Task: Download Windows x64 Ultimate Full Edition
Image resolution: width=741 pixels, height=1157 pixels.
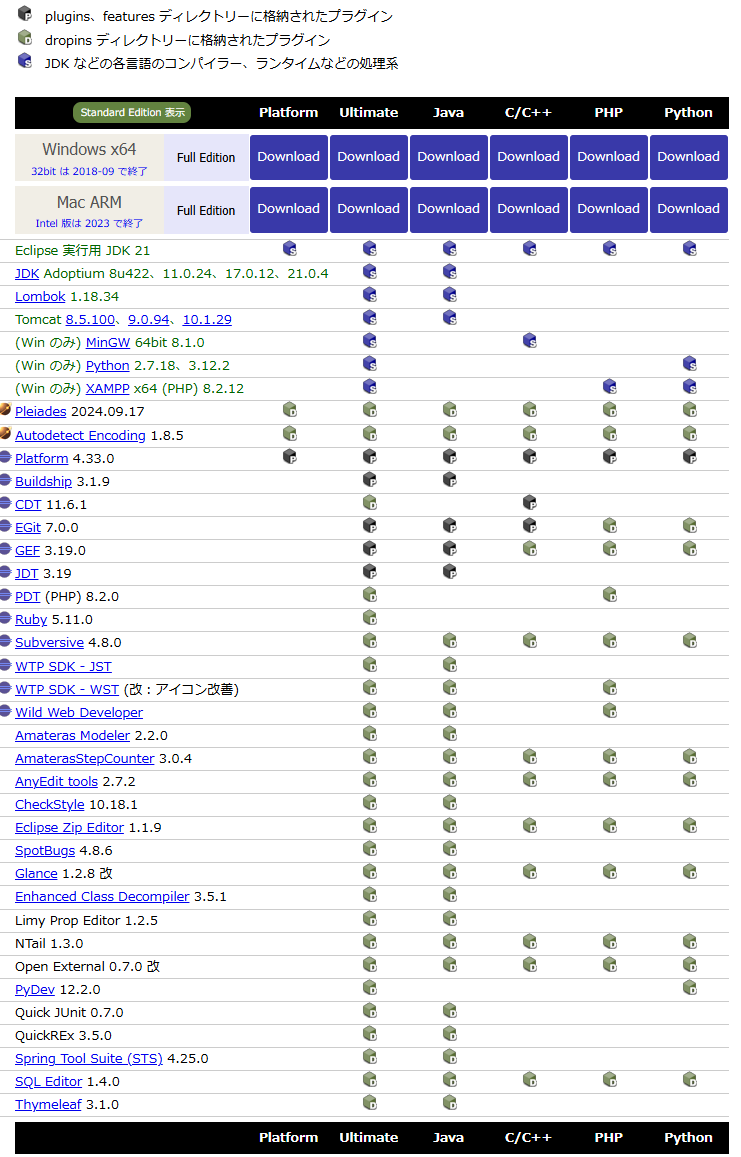Action: pos(368,157)
